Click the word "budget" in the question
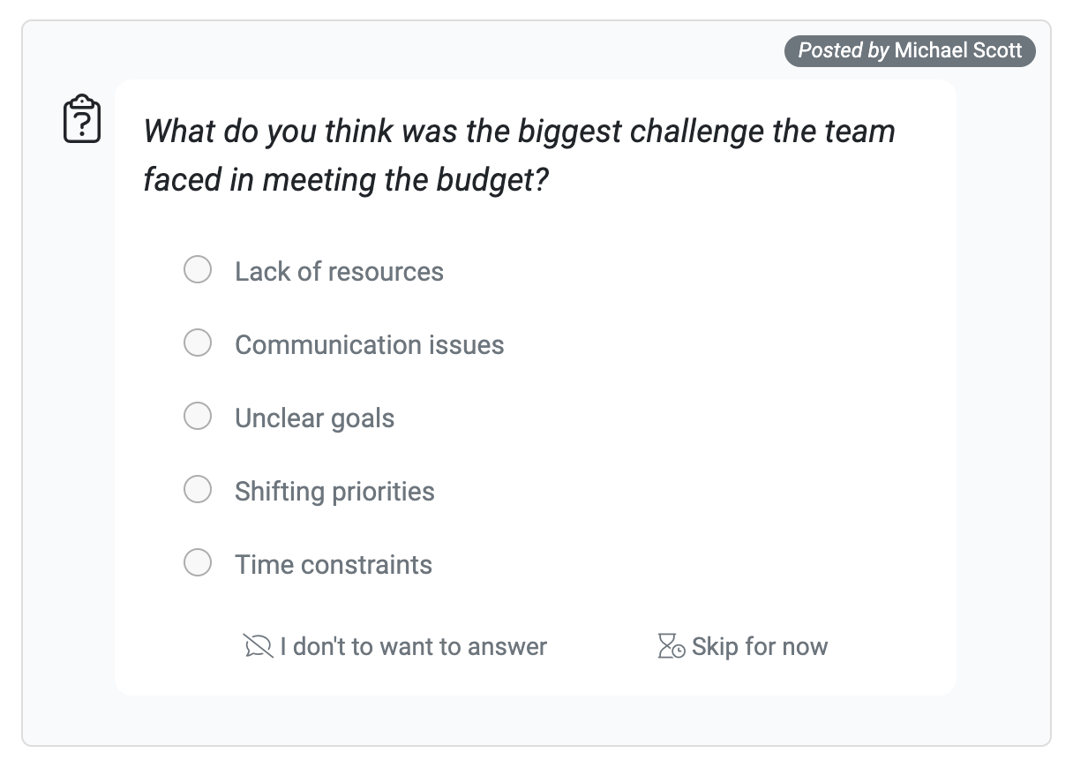The height and width of the screenshot is (768, 1073). point(487,180)
